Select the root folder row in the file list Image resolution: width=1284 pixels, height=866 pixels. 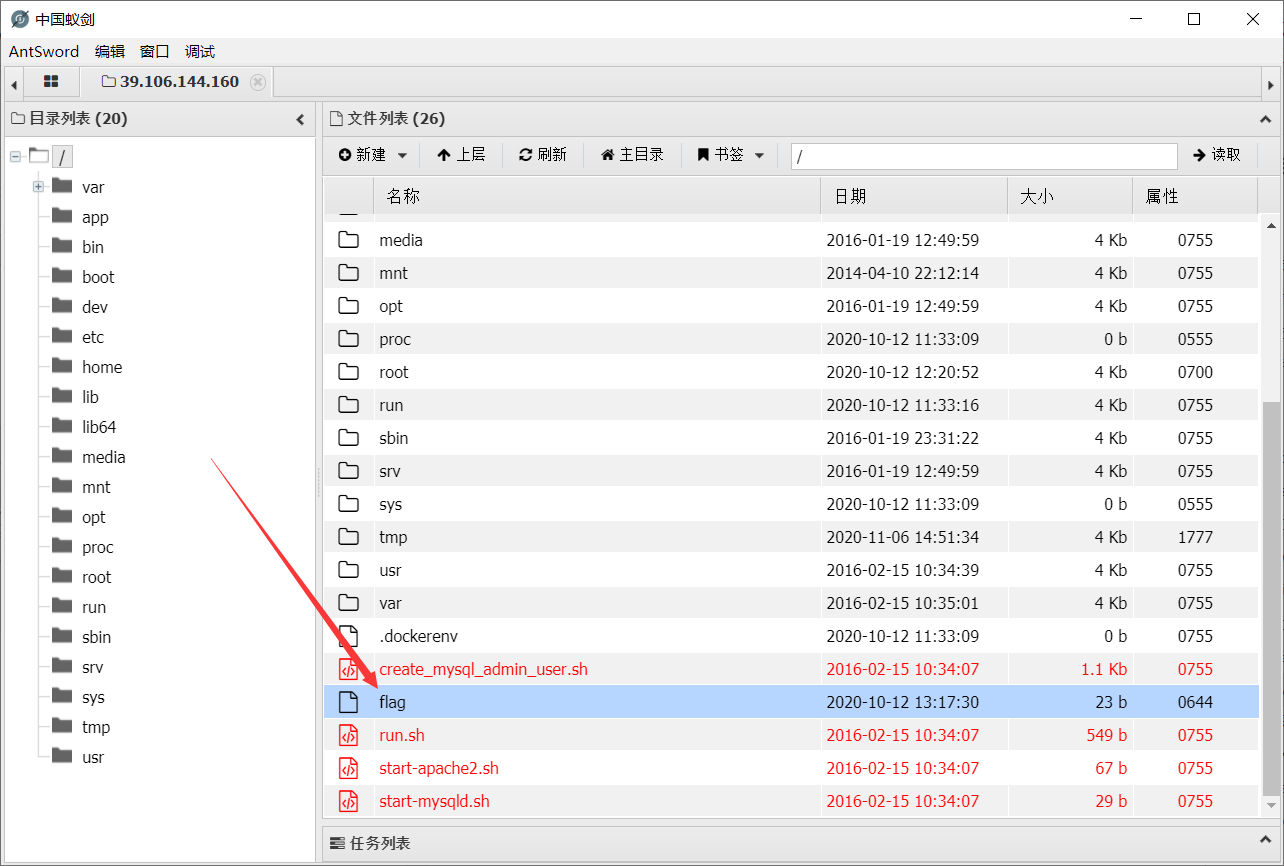tap(791, 372)
